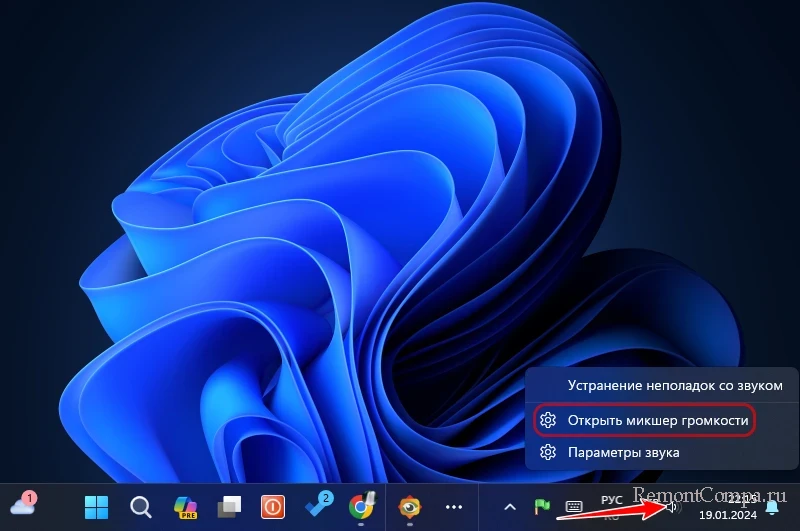Open the calendar showing date 19.01.2024
This screenshot has width=800, height=531.
pyautogui.click(x=728, y=515)
